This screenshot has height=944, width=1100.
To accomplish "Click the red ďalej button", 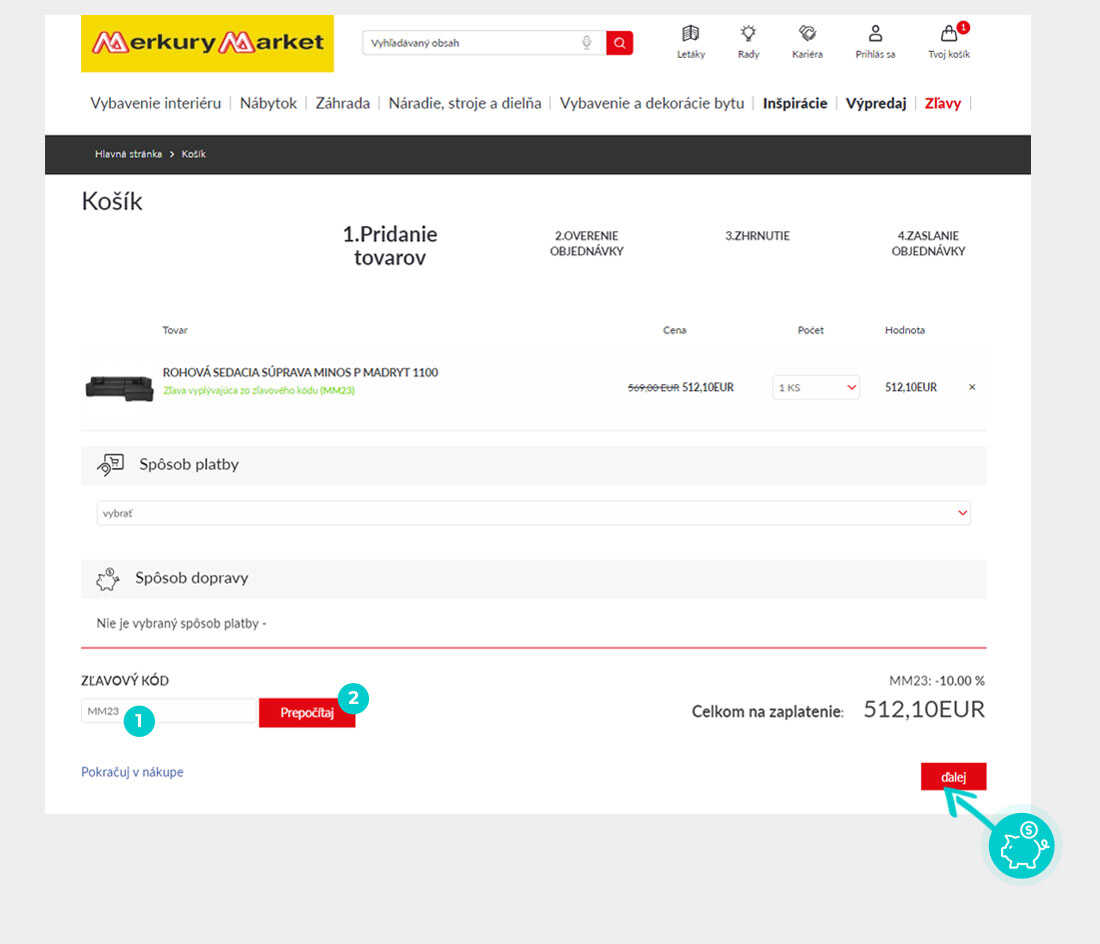I will (x=953, y=777).
